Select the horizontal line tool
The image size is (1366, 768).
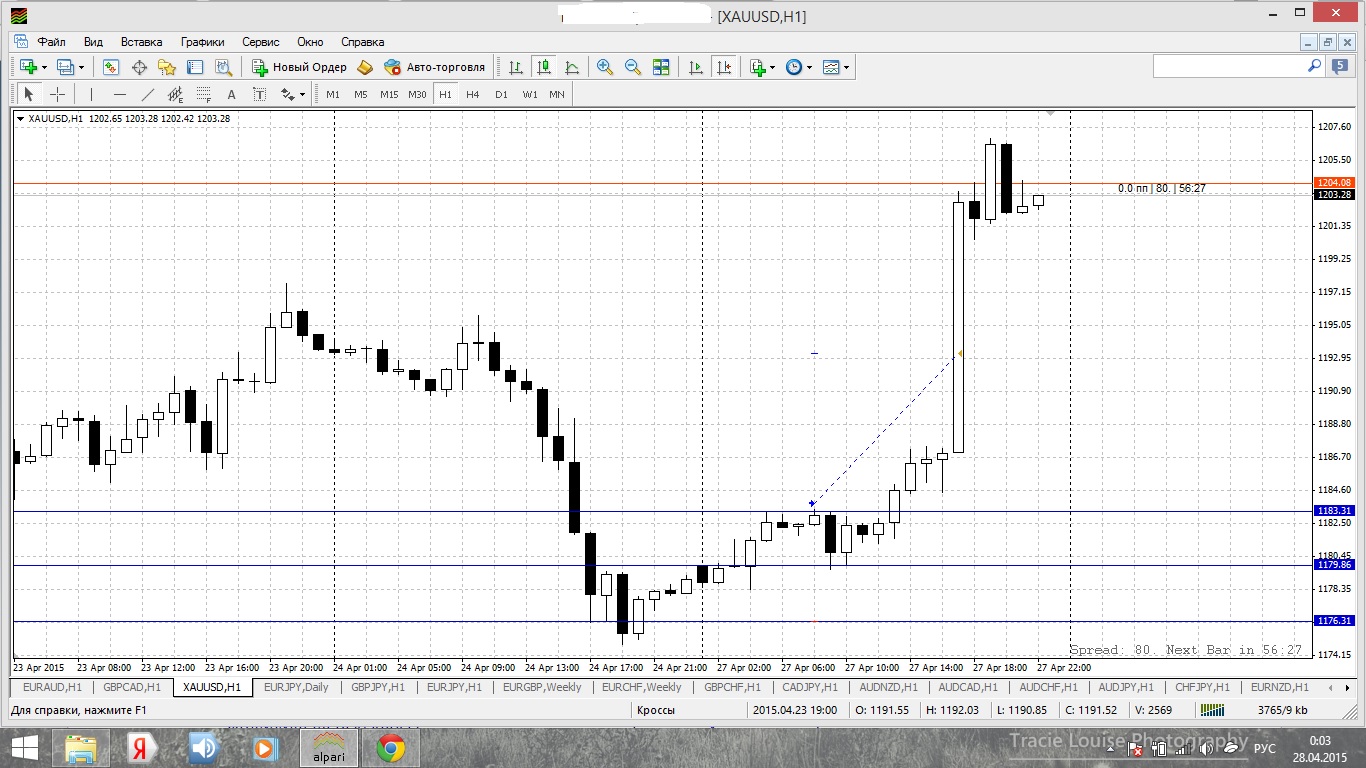click(120, 94)
